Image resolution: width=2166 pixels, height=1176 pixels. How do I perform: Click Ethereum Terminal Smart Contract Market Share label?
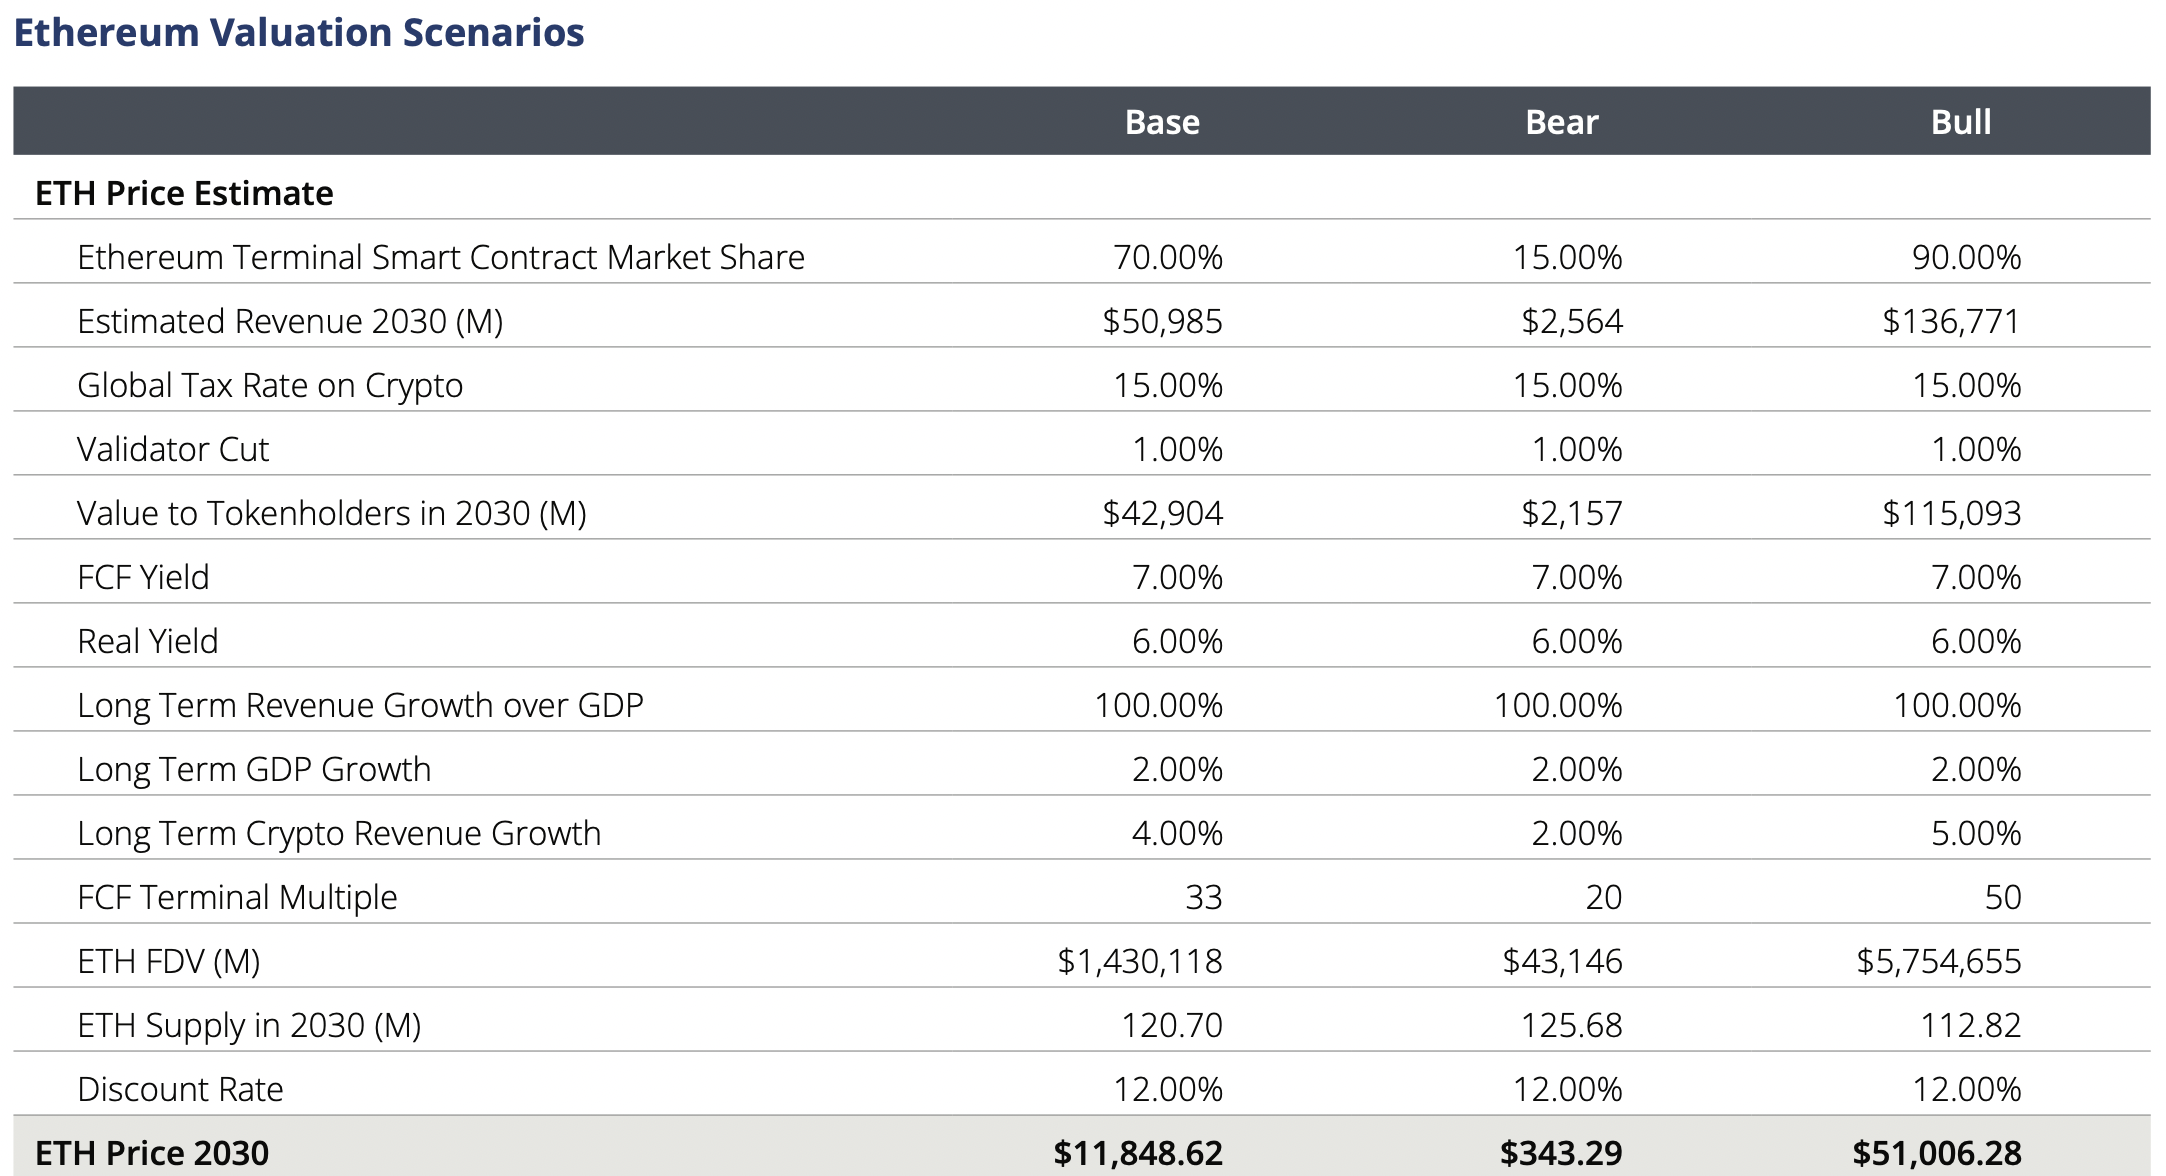coord(440,257)
